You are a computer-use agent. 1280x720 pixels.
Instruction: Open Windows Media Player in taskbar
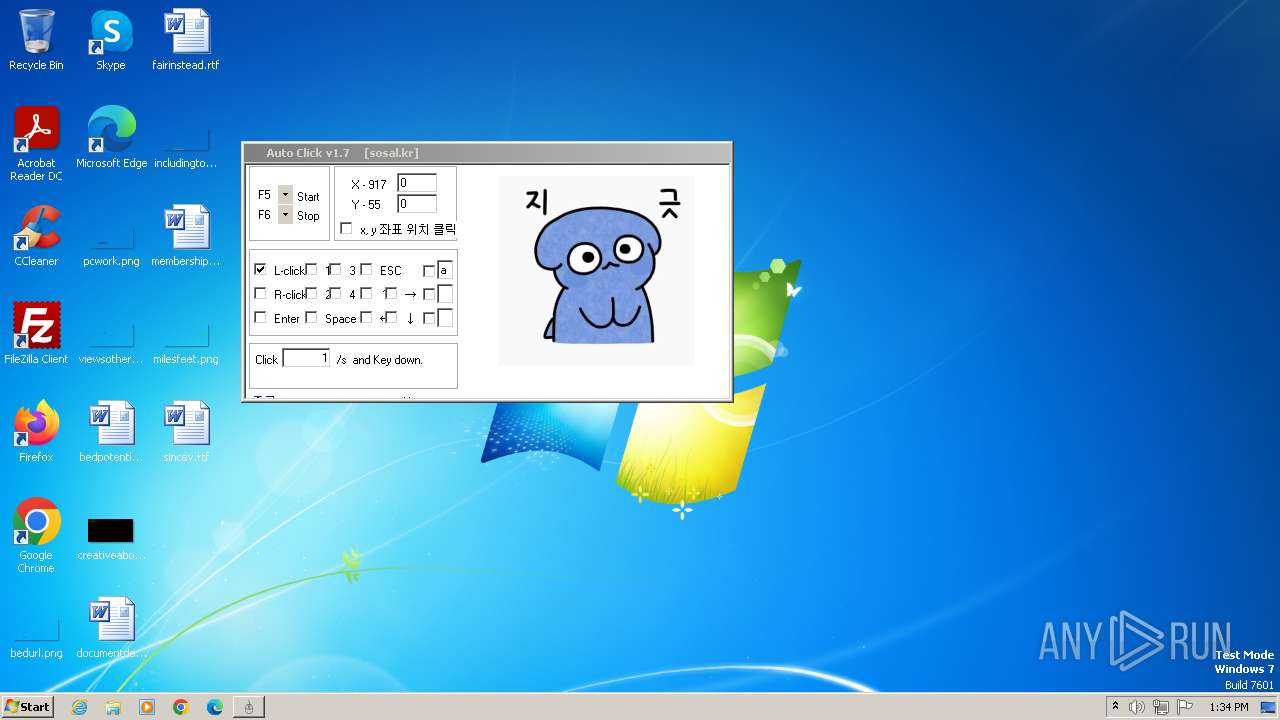pos(147,707)
